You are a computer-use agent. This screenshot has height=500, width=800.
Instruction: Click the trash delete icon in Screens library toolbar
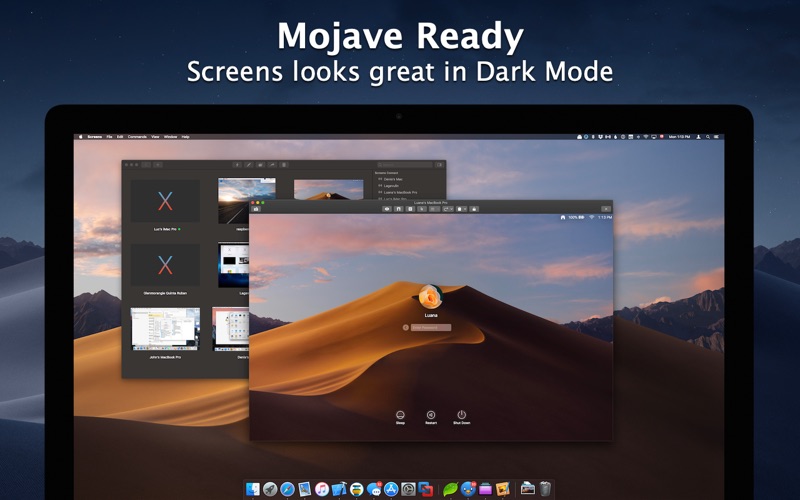pyautogui.click(x=284, y=165)
